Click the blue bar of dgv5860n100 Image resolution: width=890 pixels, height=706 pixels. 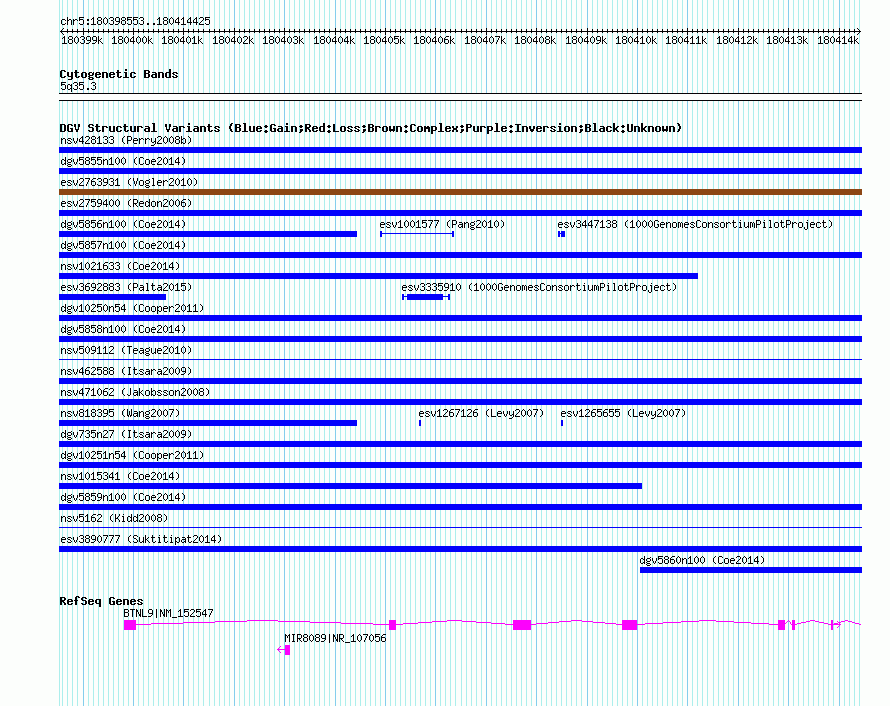(x=751, y=570)
